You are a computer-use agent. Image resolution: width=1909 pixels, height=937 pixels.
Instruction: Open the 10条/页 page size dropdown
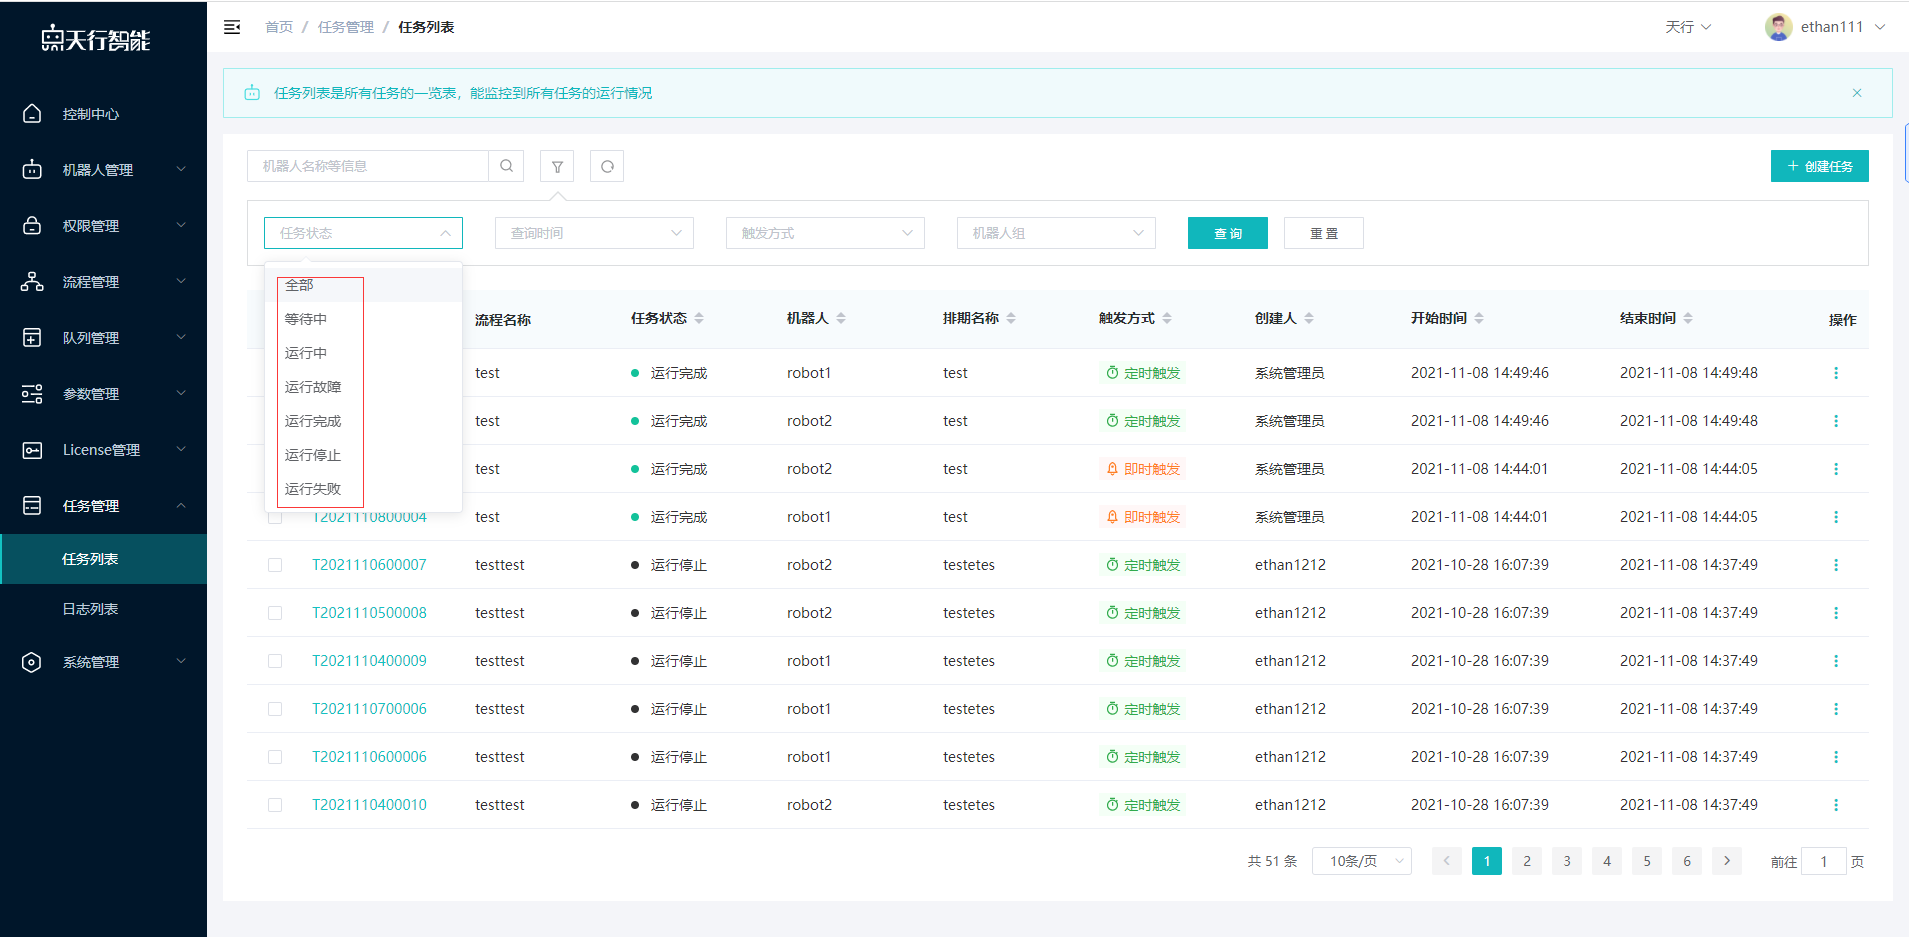click(1362, 861)
